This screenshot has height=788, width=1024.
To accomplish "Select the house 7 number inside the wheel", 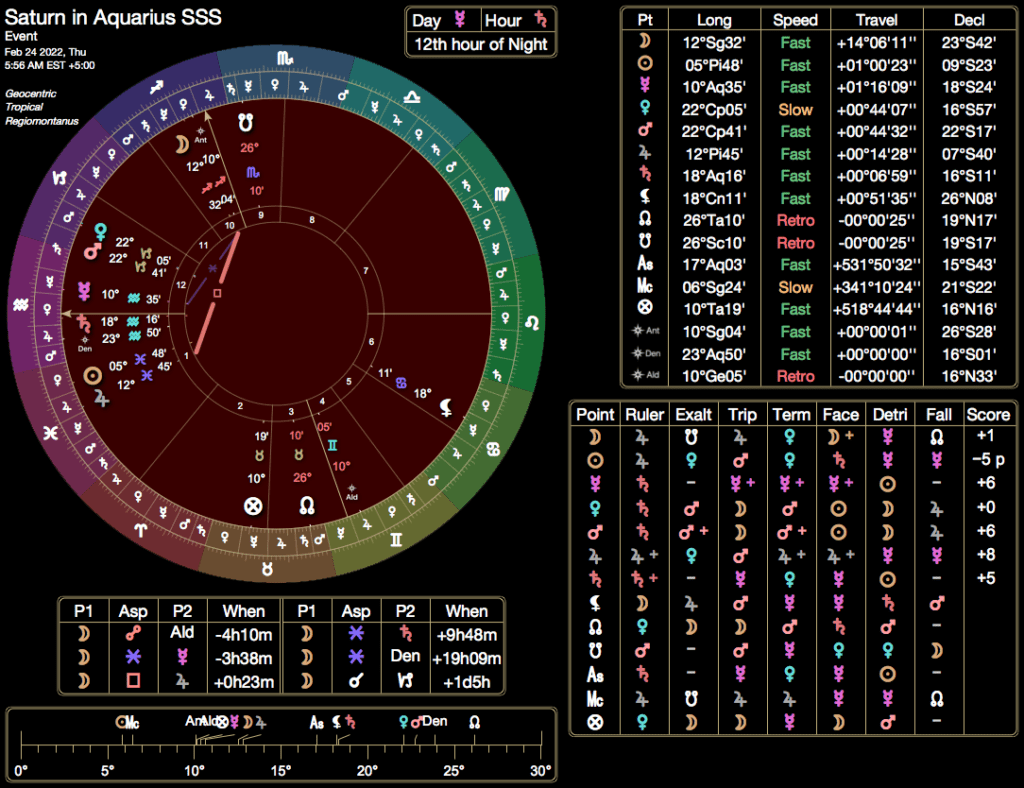I will coord(366,270).
